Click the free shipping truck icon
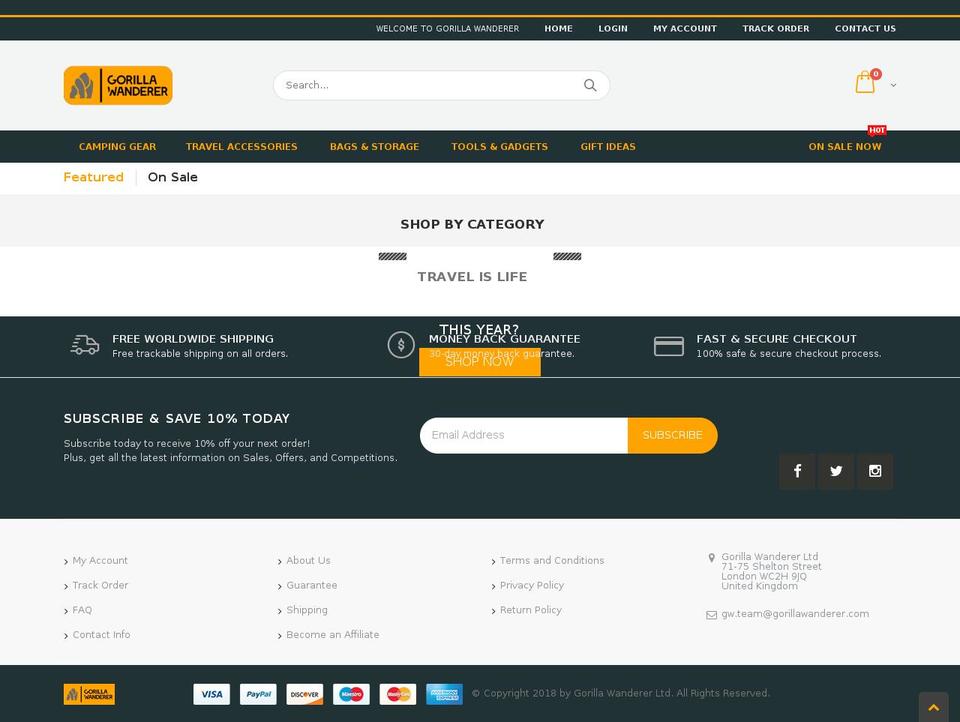The width and height of the screenshot is (960, 722). pos(84,345)
